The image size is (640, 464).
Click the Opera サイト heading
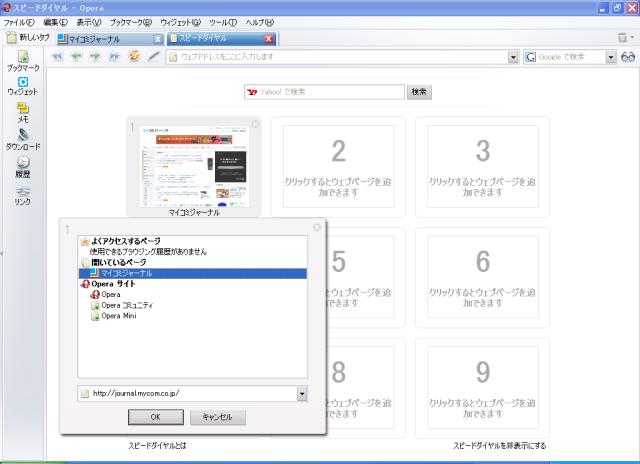coord(113,284)
